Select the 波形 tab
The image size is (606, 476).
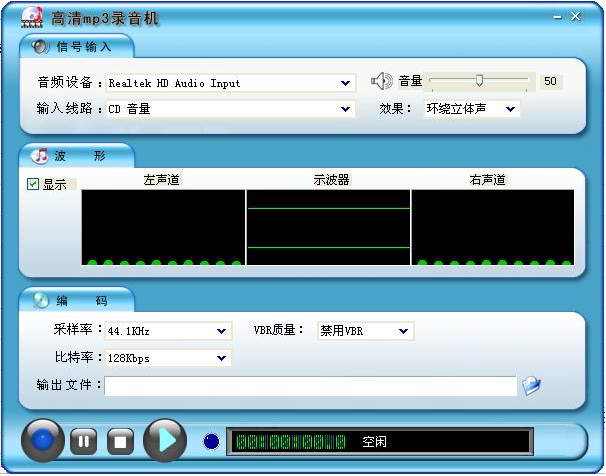[77, 156]
